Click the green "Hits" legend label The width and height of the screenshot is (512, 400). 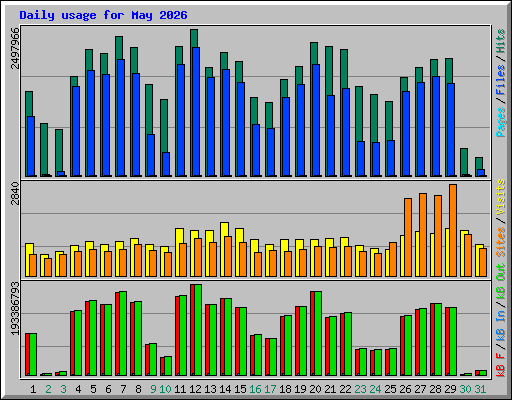(501, 41)
